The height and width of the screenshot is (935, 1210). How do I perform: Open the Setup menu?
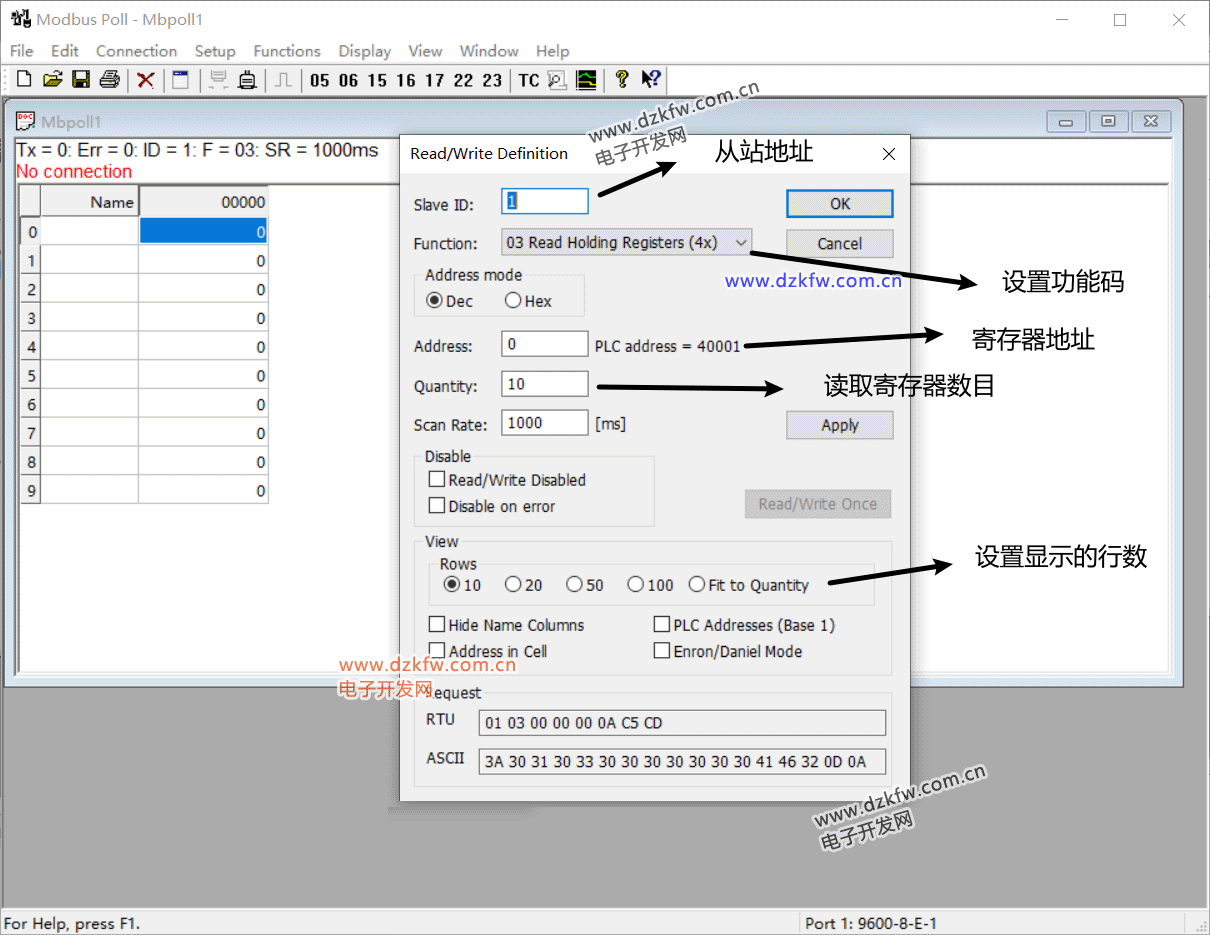click(215, 51)
